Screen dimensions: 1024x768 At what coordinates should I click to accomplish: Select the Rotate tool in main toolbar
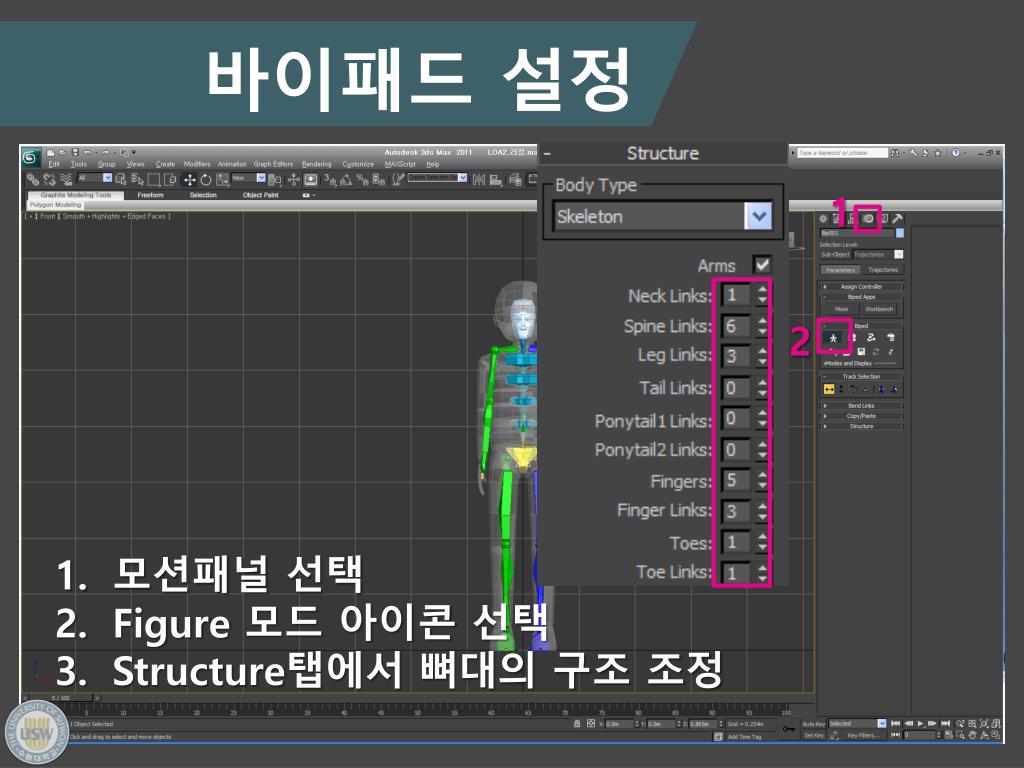click(206, 180)
